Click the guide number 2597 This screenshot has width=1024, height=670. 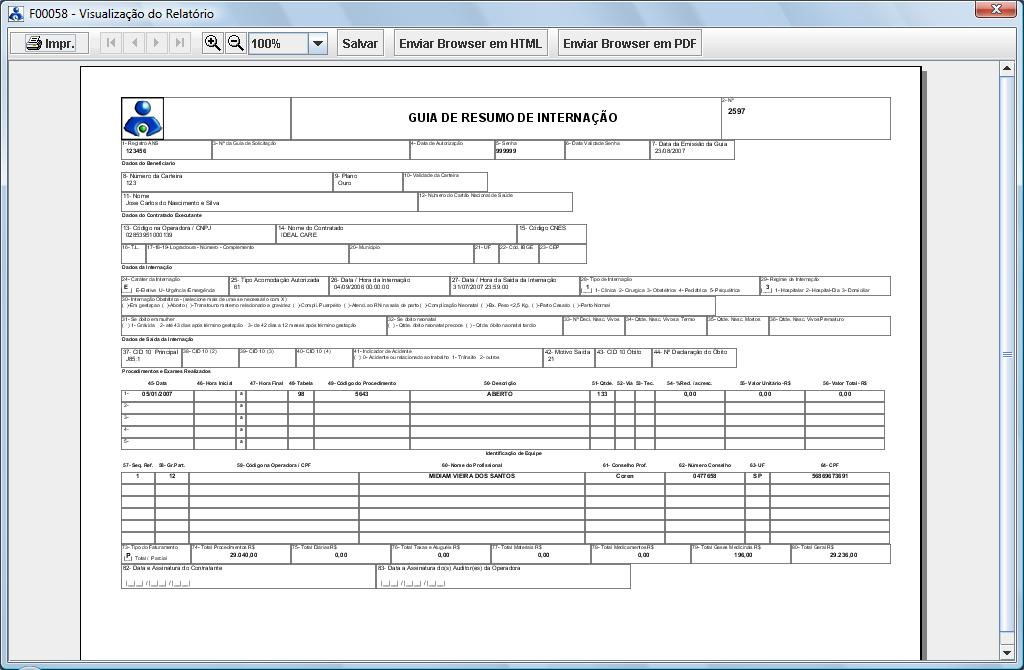coord(737,111)
